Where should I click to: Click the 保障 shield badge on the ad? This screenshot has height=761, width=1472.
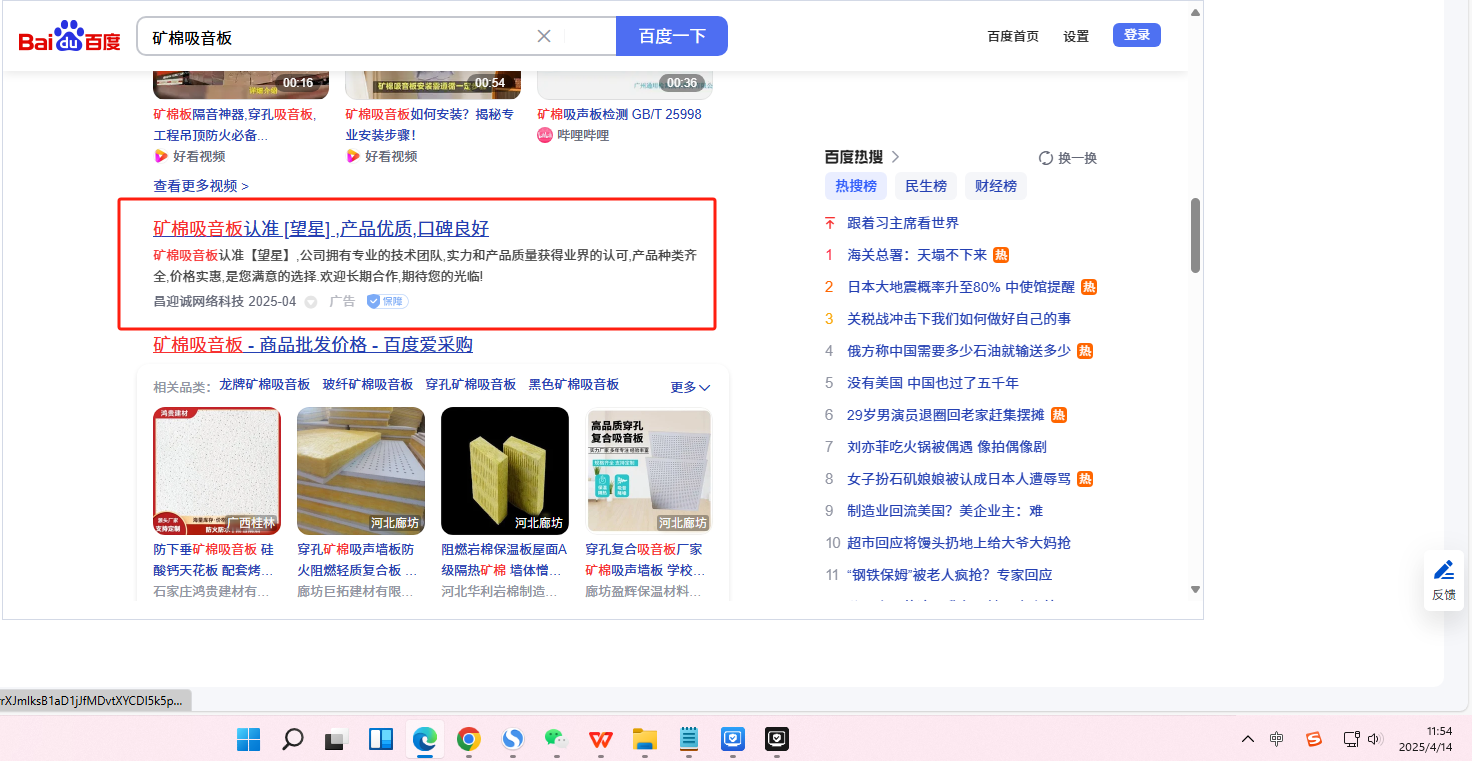click(387, 301)
